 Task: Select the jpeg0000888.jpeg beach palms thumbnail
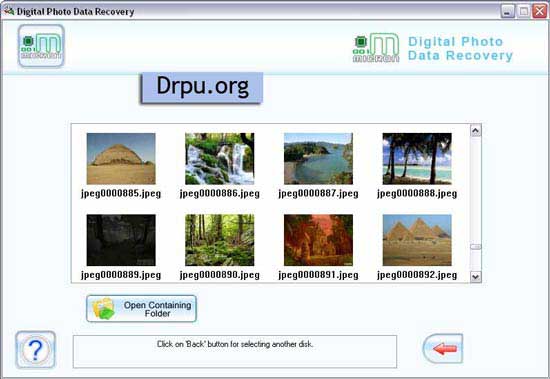pos(417,159)
